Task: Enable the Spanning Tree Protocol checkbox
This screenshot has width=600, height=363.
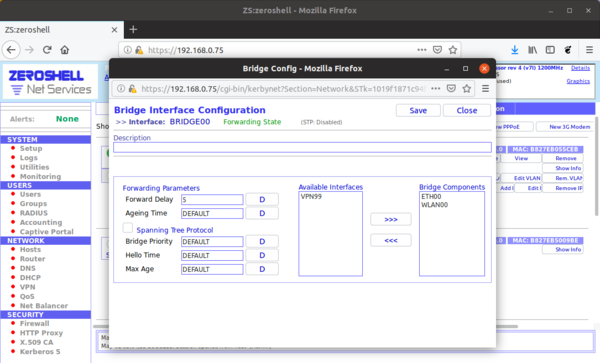Action: pyautogui.click(x=127, y=228)
